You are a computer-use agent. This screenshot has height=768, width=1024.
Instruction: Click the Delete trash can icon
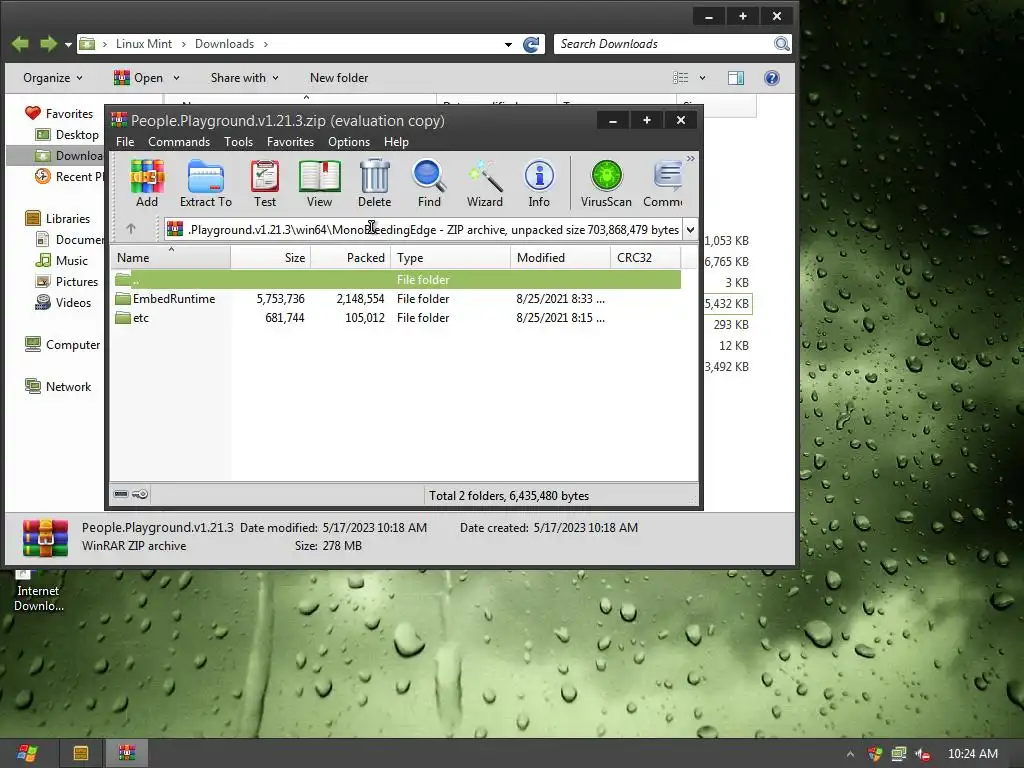pos(374,184)
